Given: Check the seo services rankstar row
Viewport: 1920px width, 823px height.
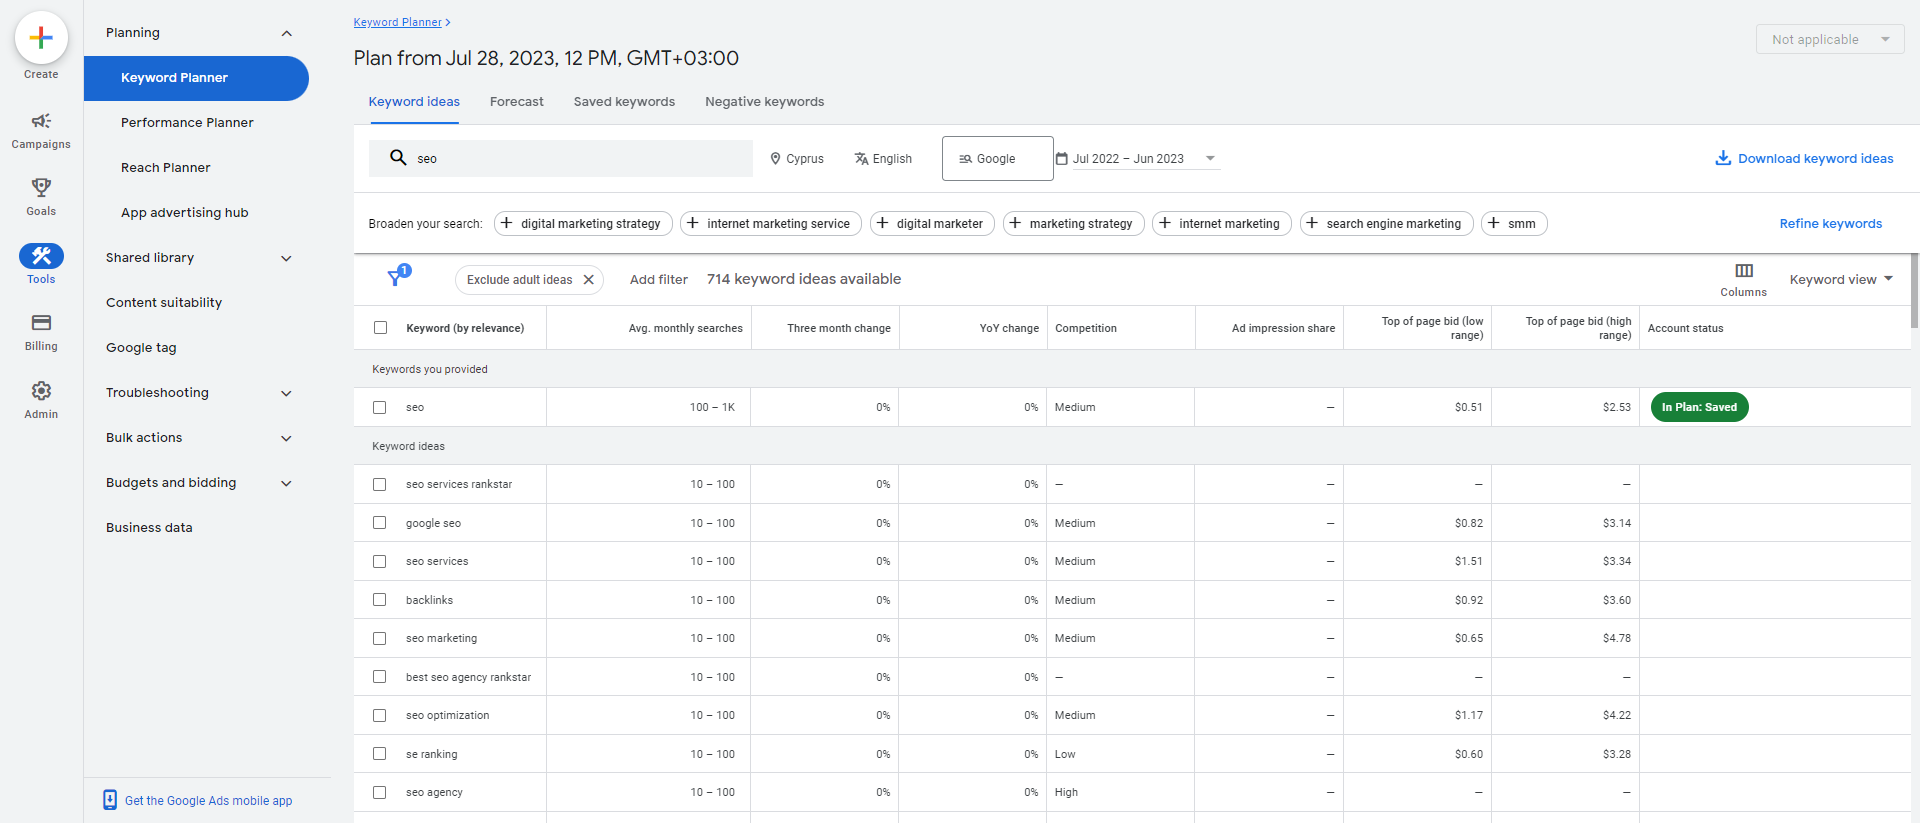Looking at the screenshot, I should point(380,484).
